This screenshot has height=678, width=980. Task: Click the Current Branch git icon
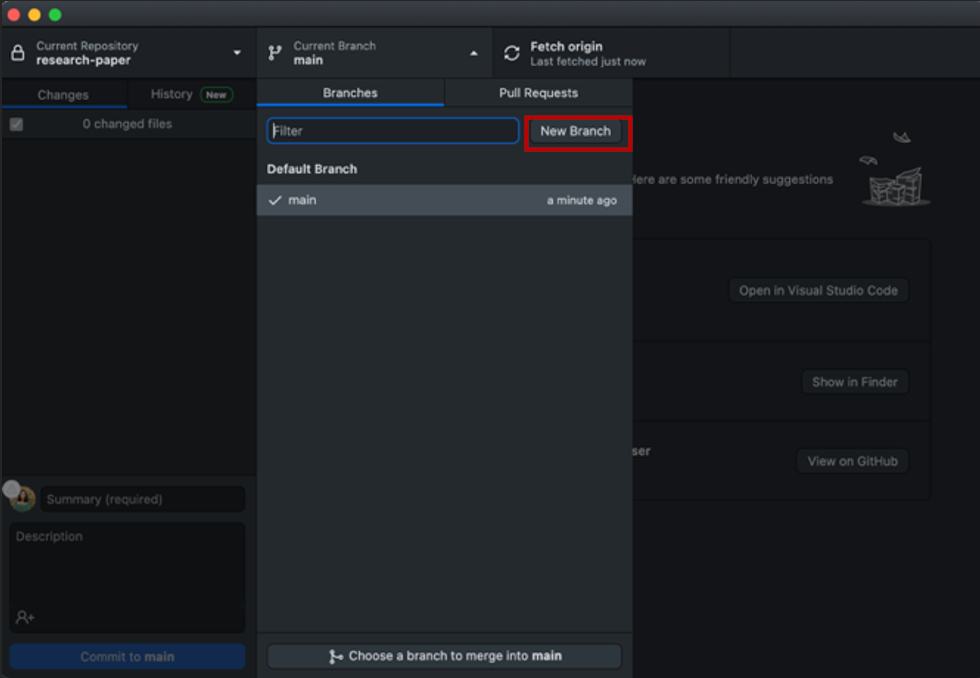[x=275, y=53]
